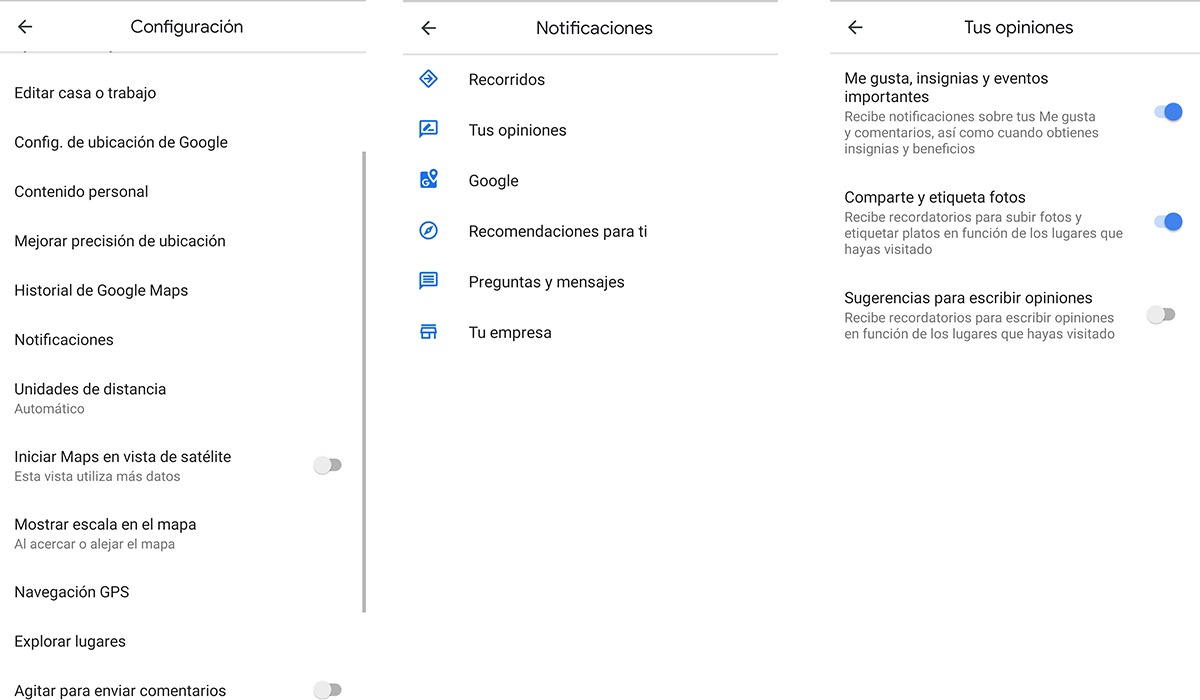Enable Iniciar Maps en vista de satélite

[327, 465]
